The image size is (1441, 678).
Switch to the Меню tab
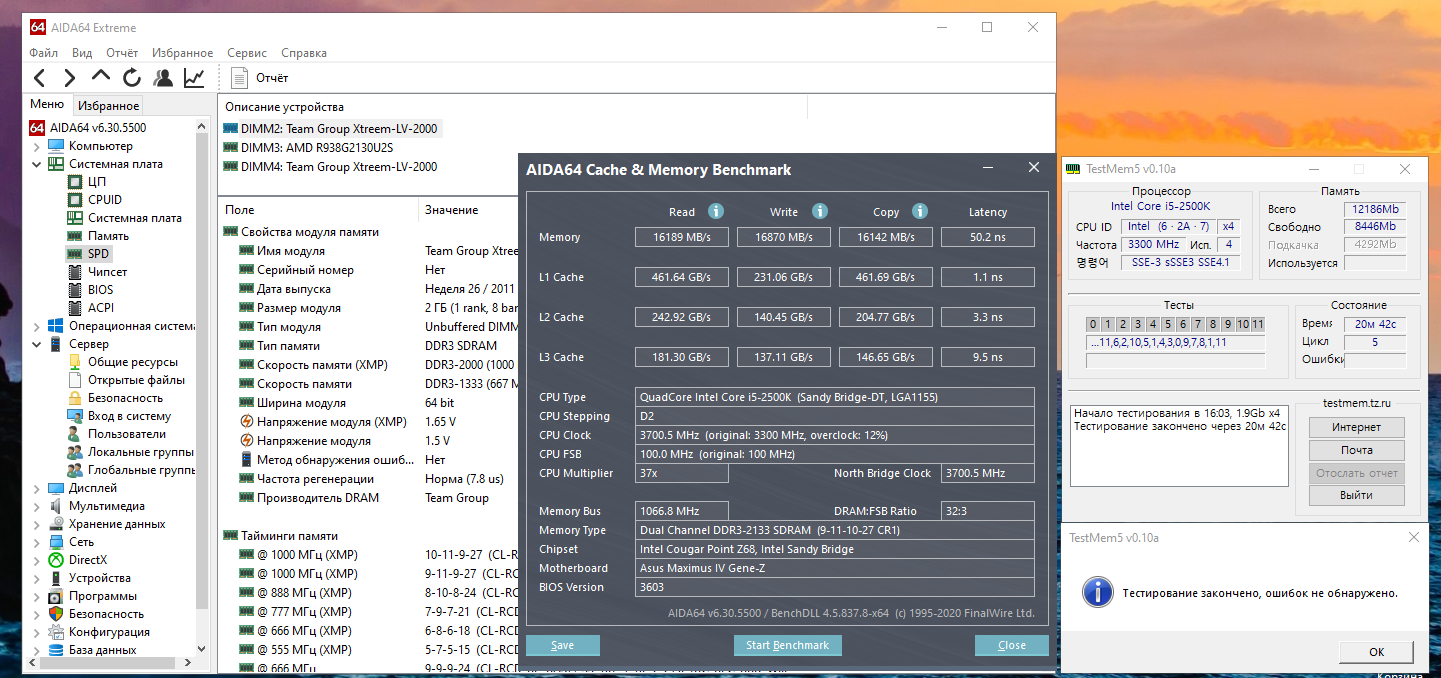pyautogui.click(x=47, y=104)
